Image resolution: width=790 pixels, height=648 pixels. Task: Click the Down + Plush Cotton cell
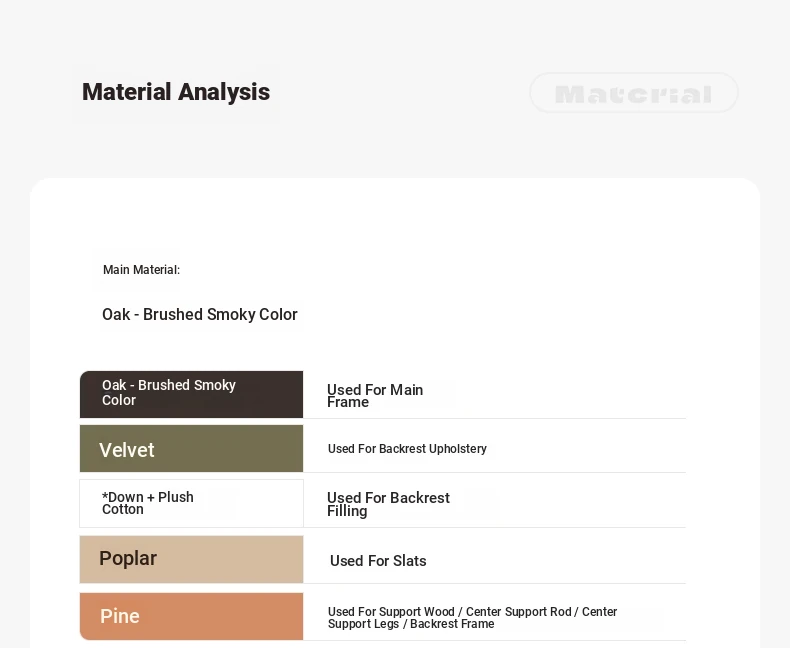(191, 503)
